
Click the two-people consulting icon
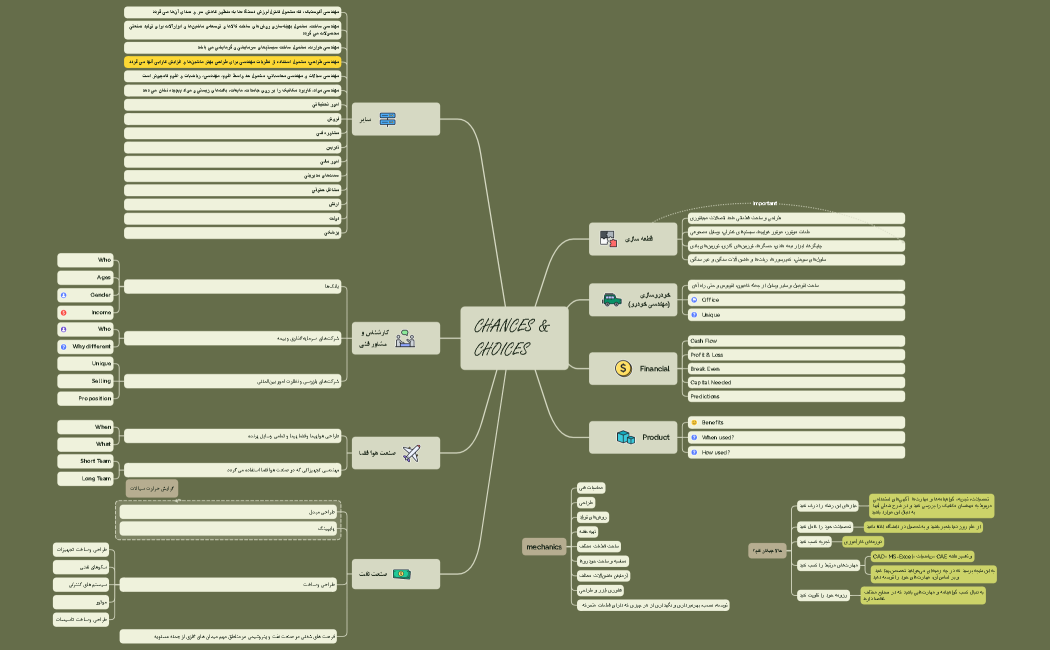coord(406,338)
